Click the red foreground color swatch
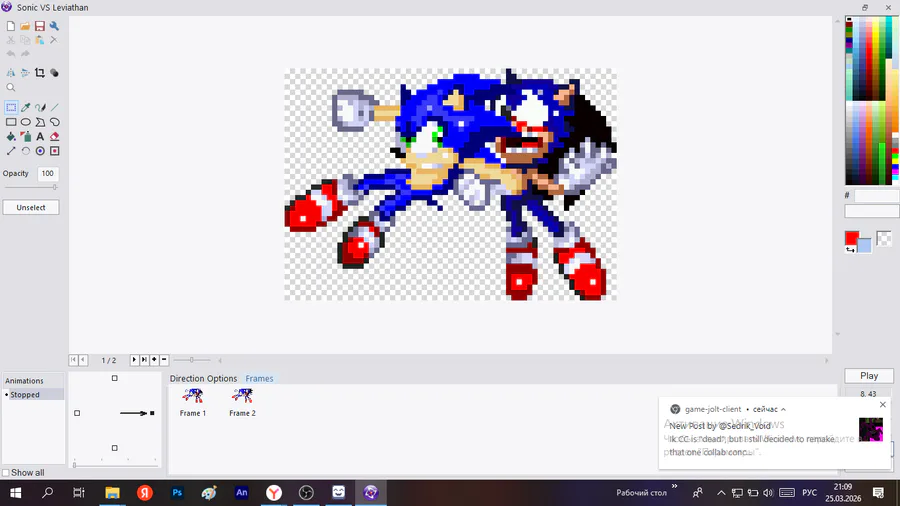The image size is (900, 506). 852,238
